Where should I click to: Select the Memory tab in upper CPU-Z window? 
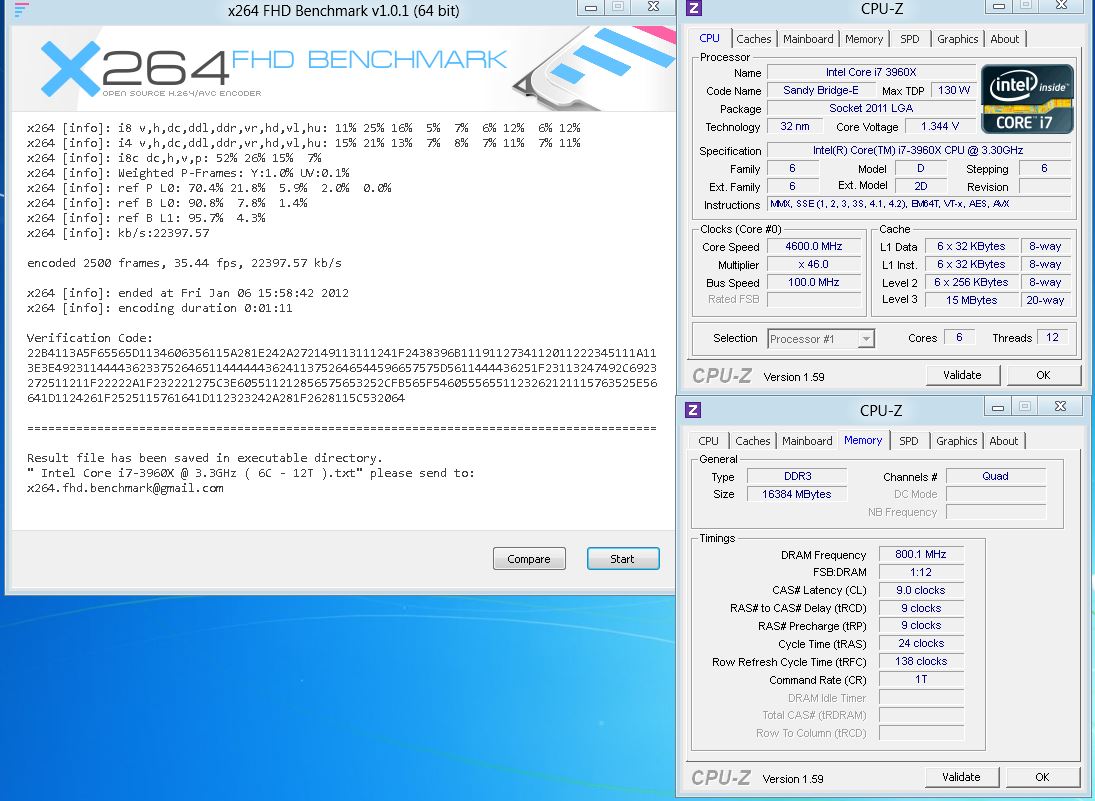pyautogui.click(x=863, y=39)
